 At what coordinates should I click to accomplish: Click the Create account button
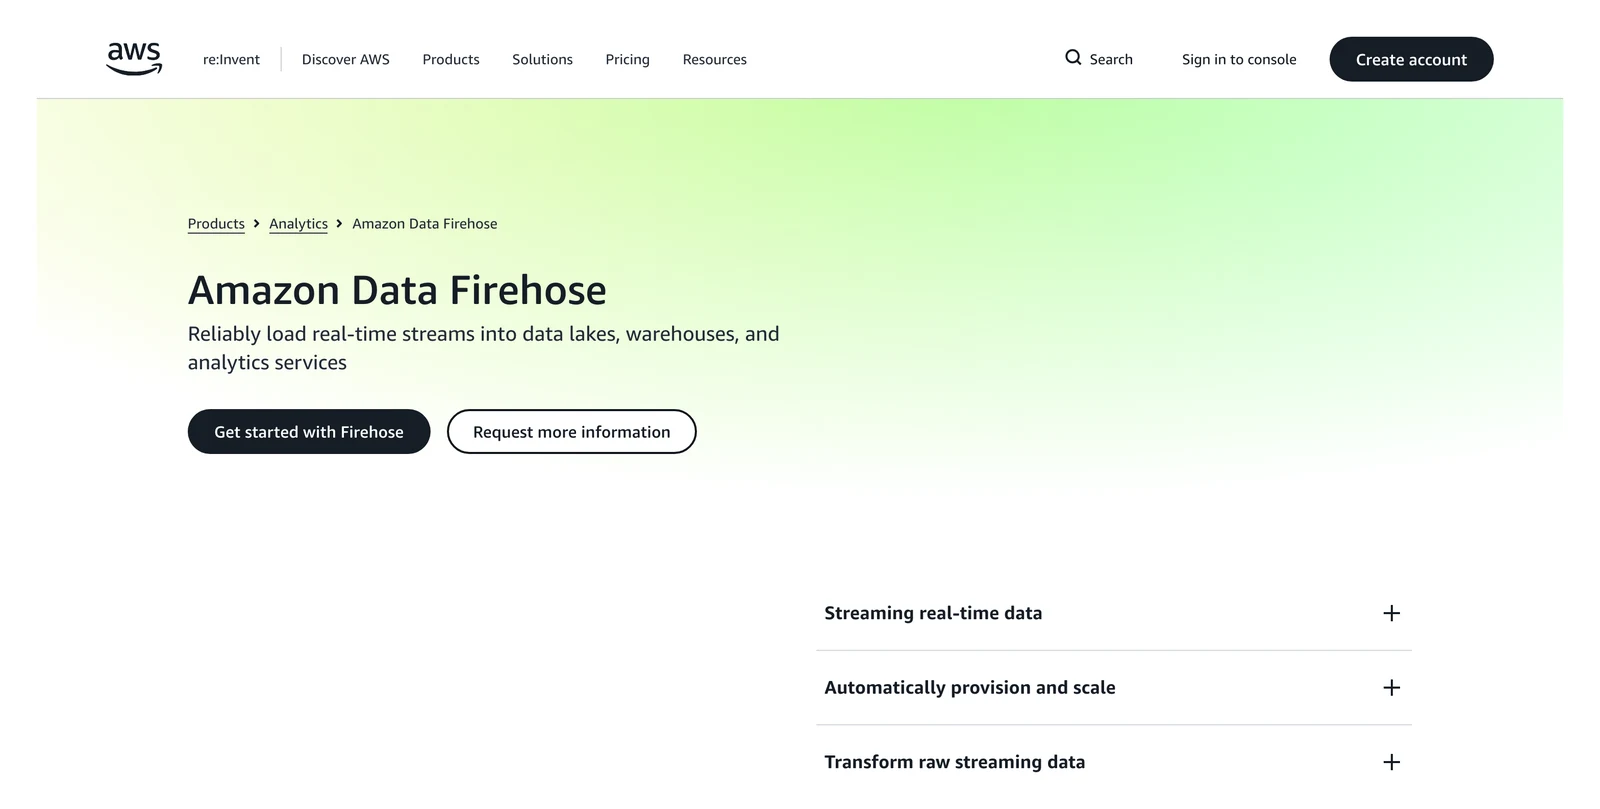[x=1411, y=59]
